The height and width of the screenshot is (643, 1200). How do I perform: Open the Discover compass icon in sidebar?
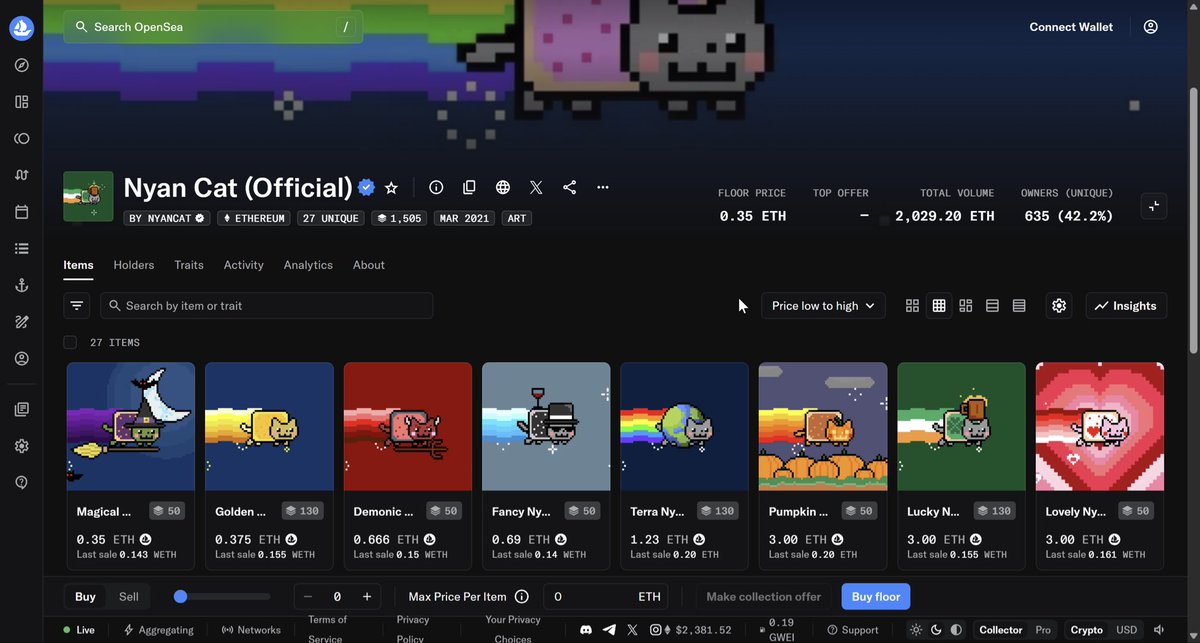pos(22,65)
